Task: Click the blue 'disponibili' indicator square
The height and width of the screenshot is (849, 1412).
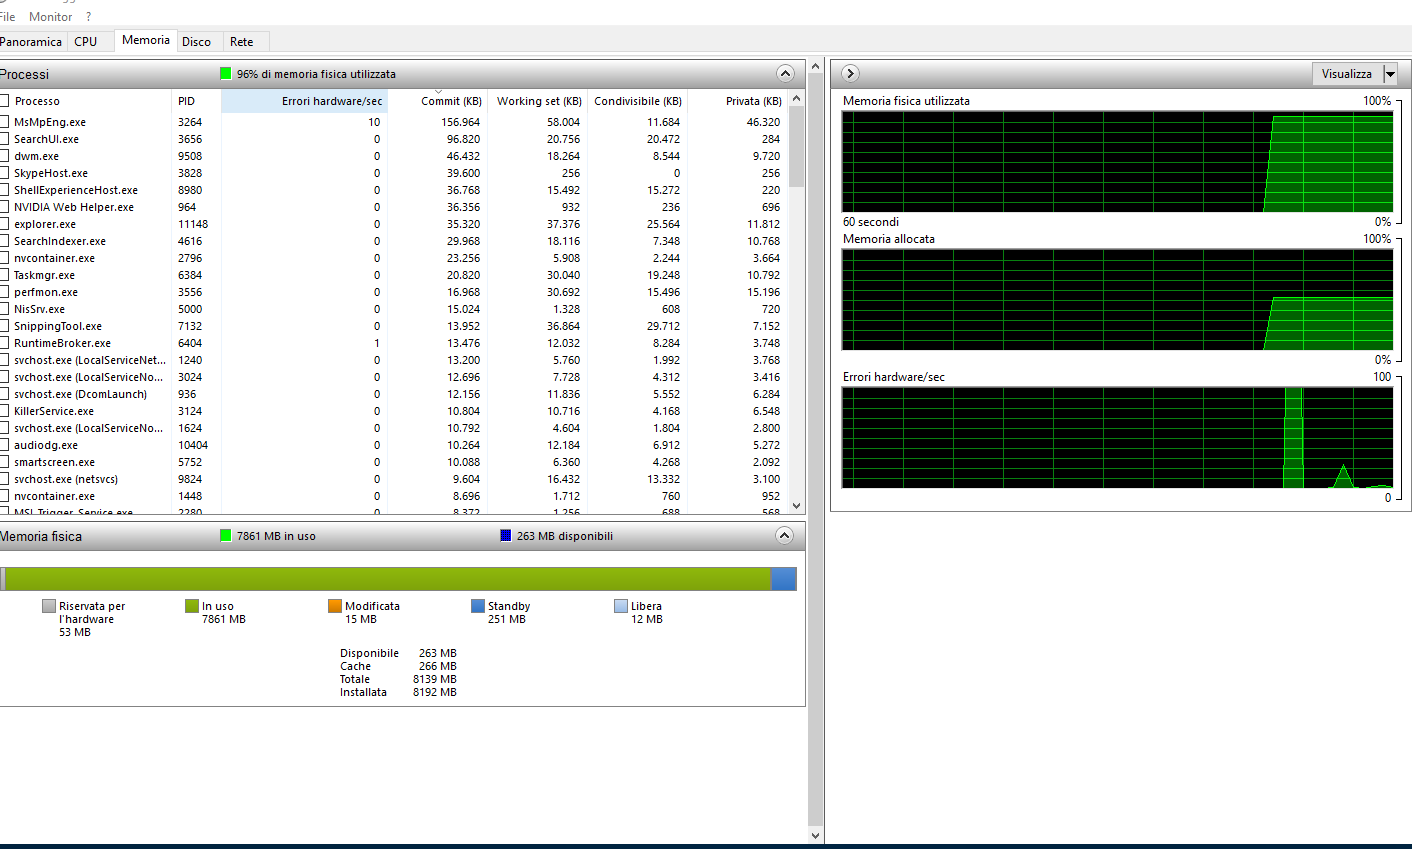Action: pos(506,536)
